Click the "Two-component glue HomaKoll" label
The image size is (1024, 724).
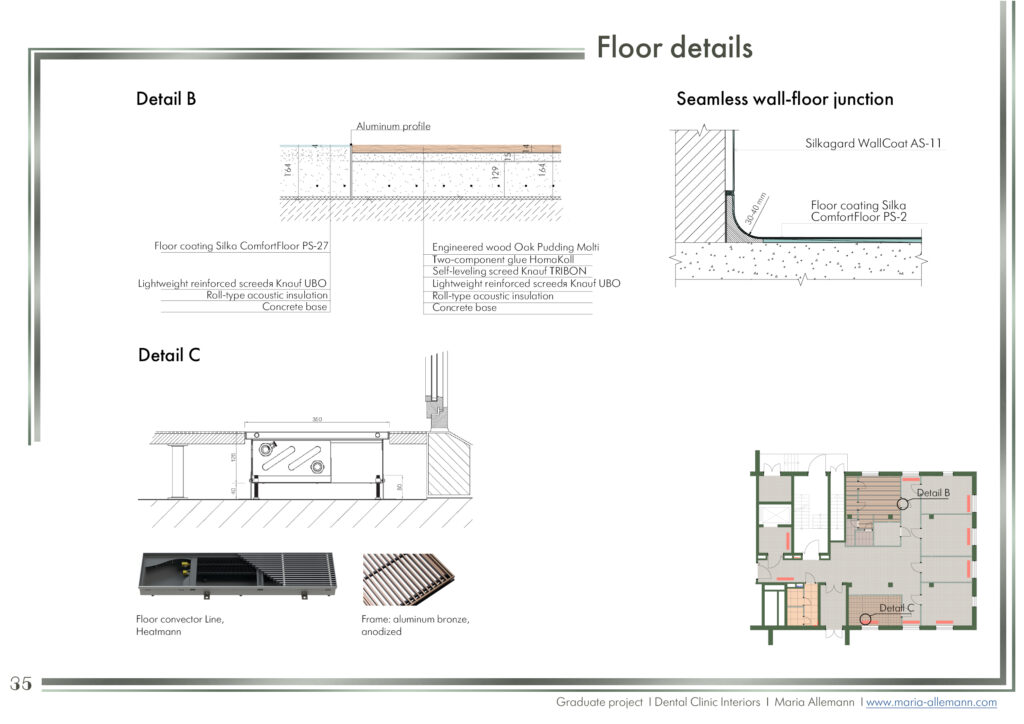point(503,259)
